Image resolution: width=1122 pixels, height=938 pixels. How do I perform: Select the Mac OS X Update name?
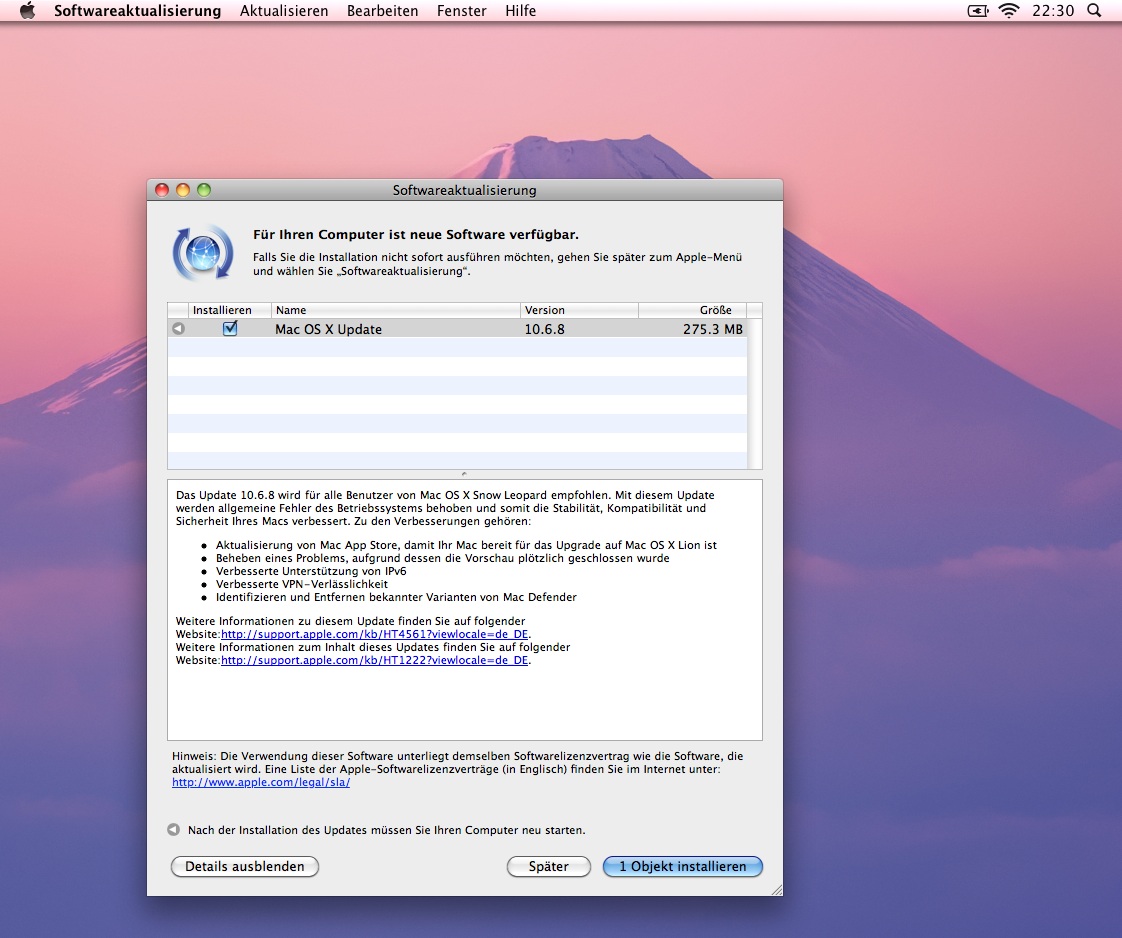(x=328, y=329)
